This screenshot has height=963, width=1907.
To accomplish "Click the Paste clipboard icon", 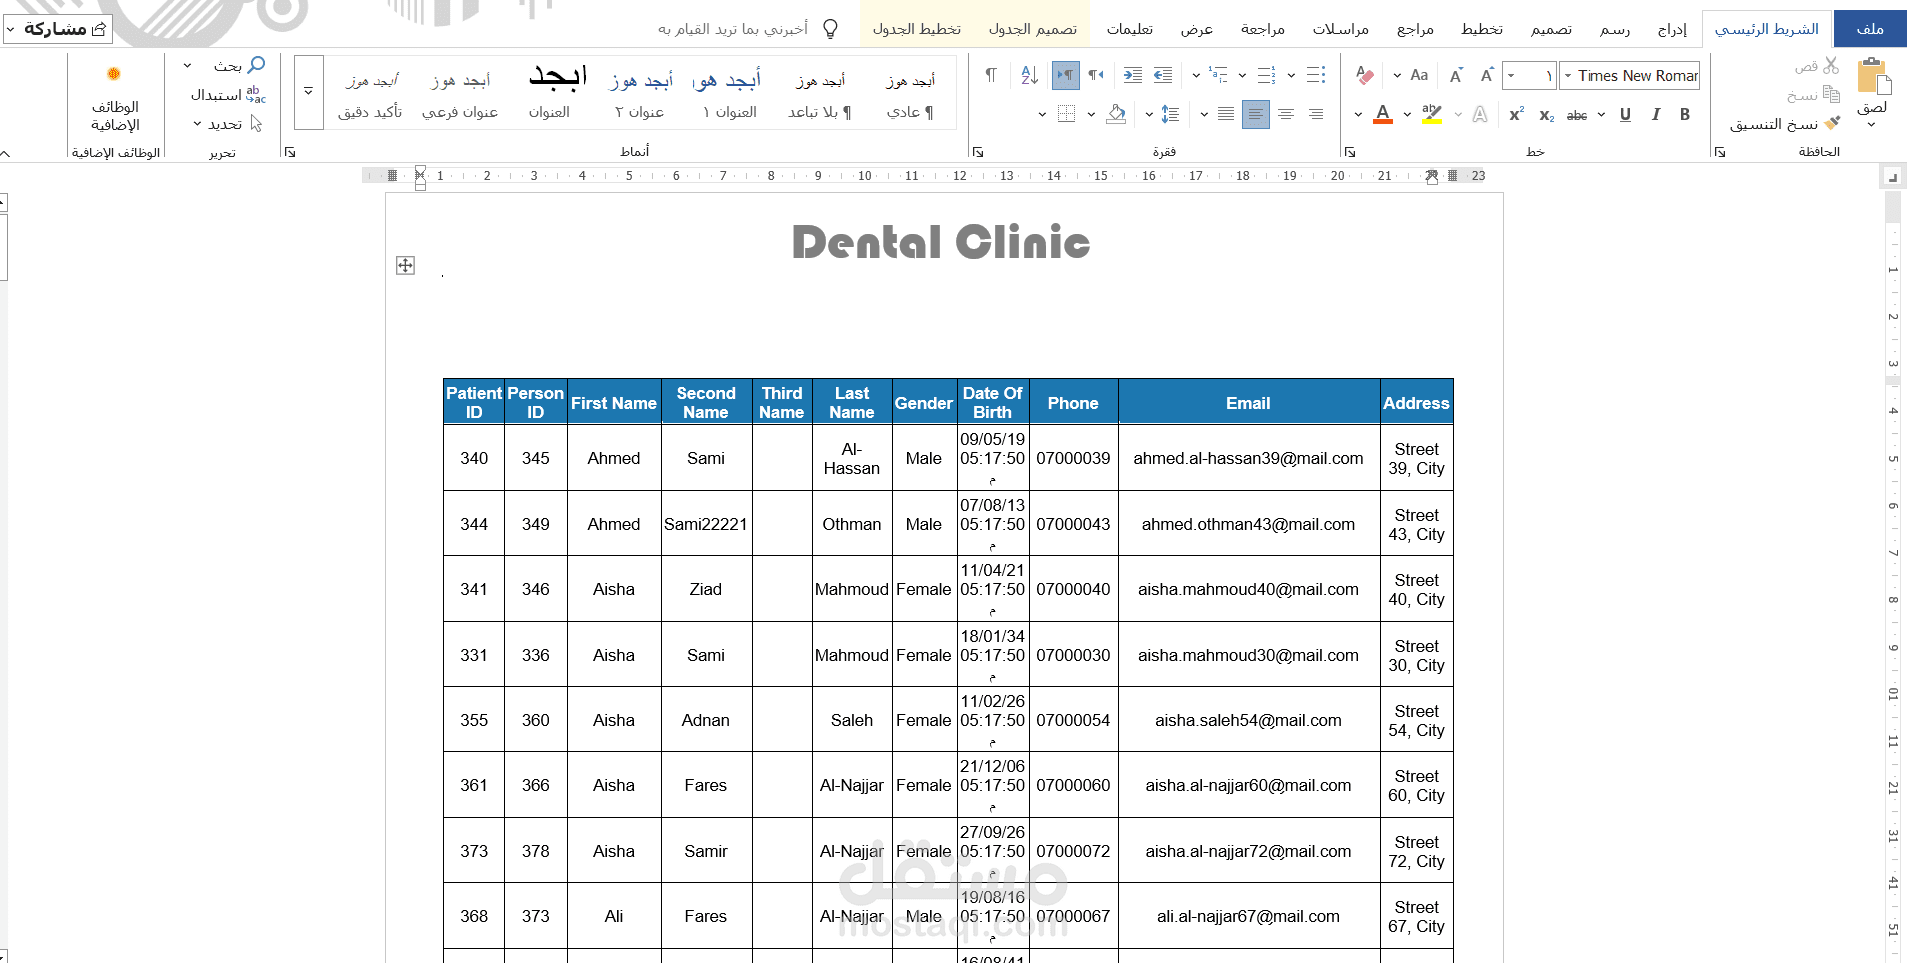I will point(1873,76).
